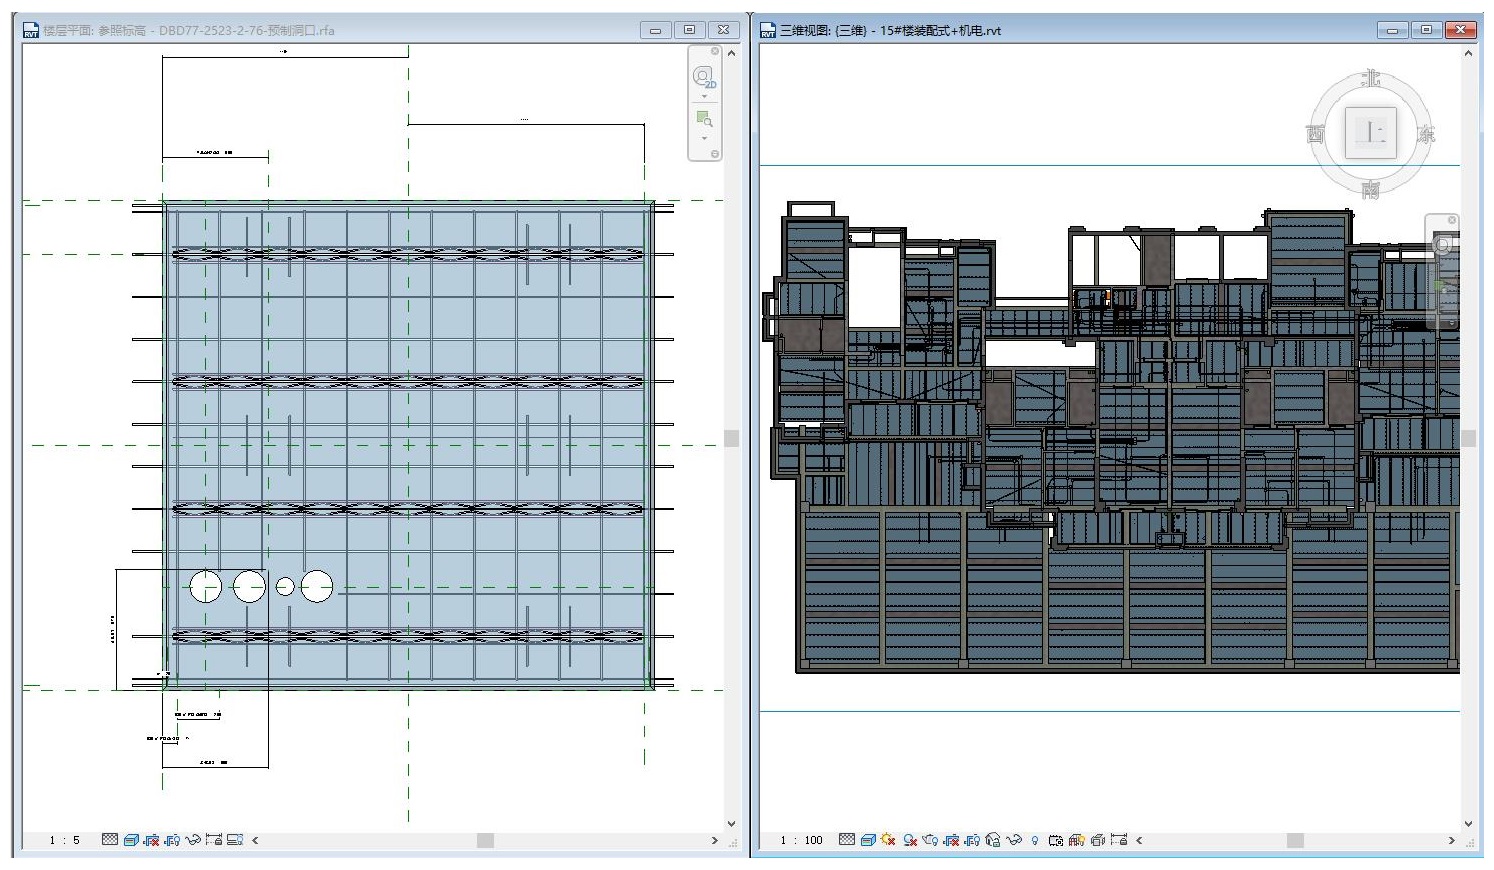Open Temporary Hide/Isolate in 3D view bar
The image size is (1494, 870).
(1013, 840)
